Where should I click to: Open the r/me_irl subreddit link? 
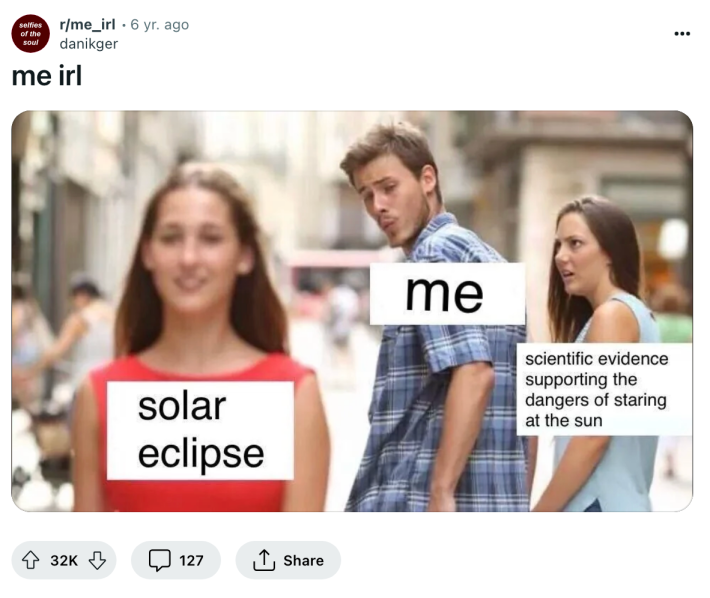[87, 24]
